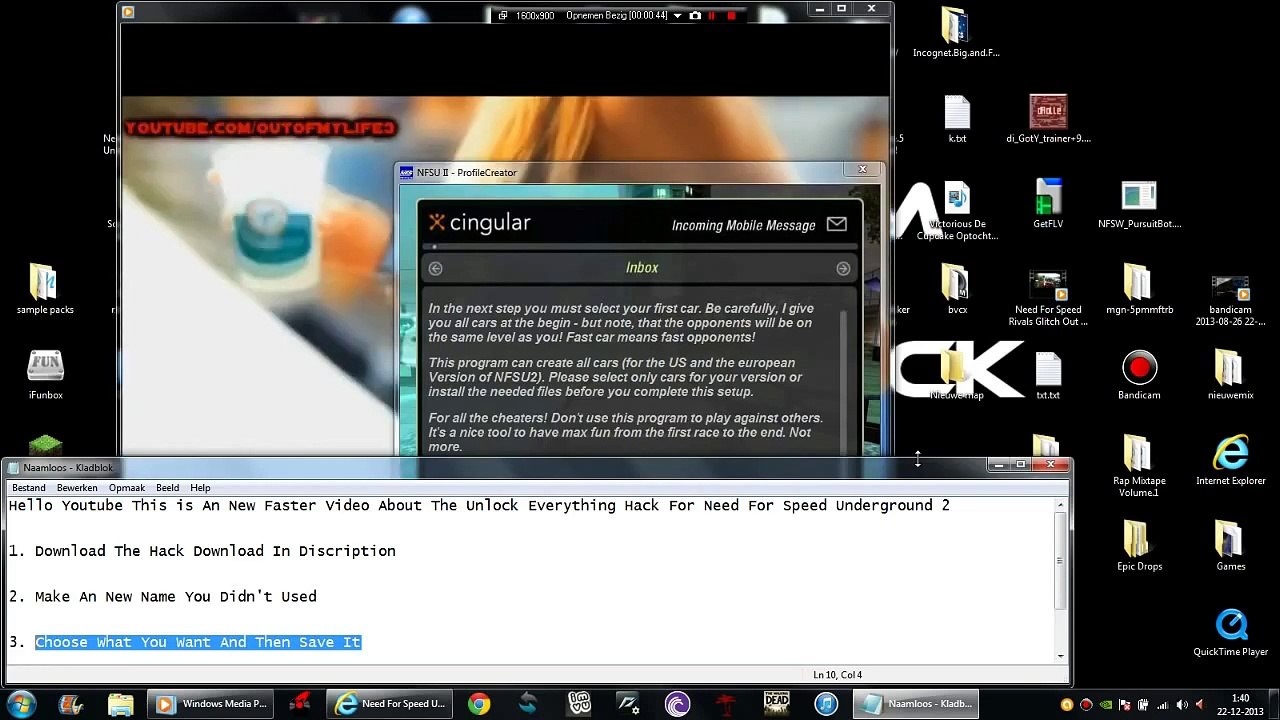Screen dimensions: 1280x720
Task: Select the Rap Mixtape Volume.1 folder
Action: coord(1139,467)
